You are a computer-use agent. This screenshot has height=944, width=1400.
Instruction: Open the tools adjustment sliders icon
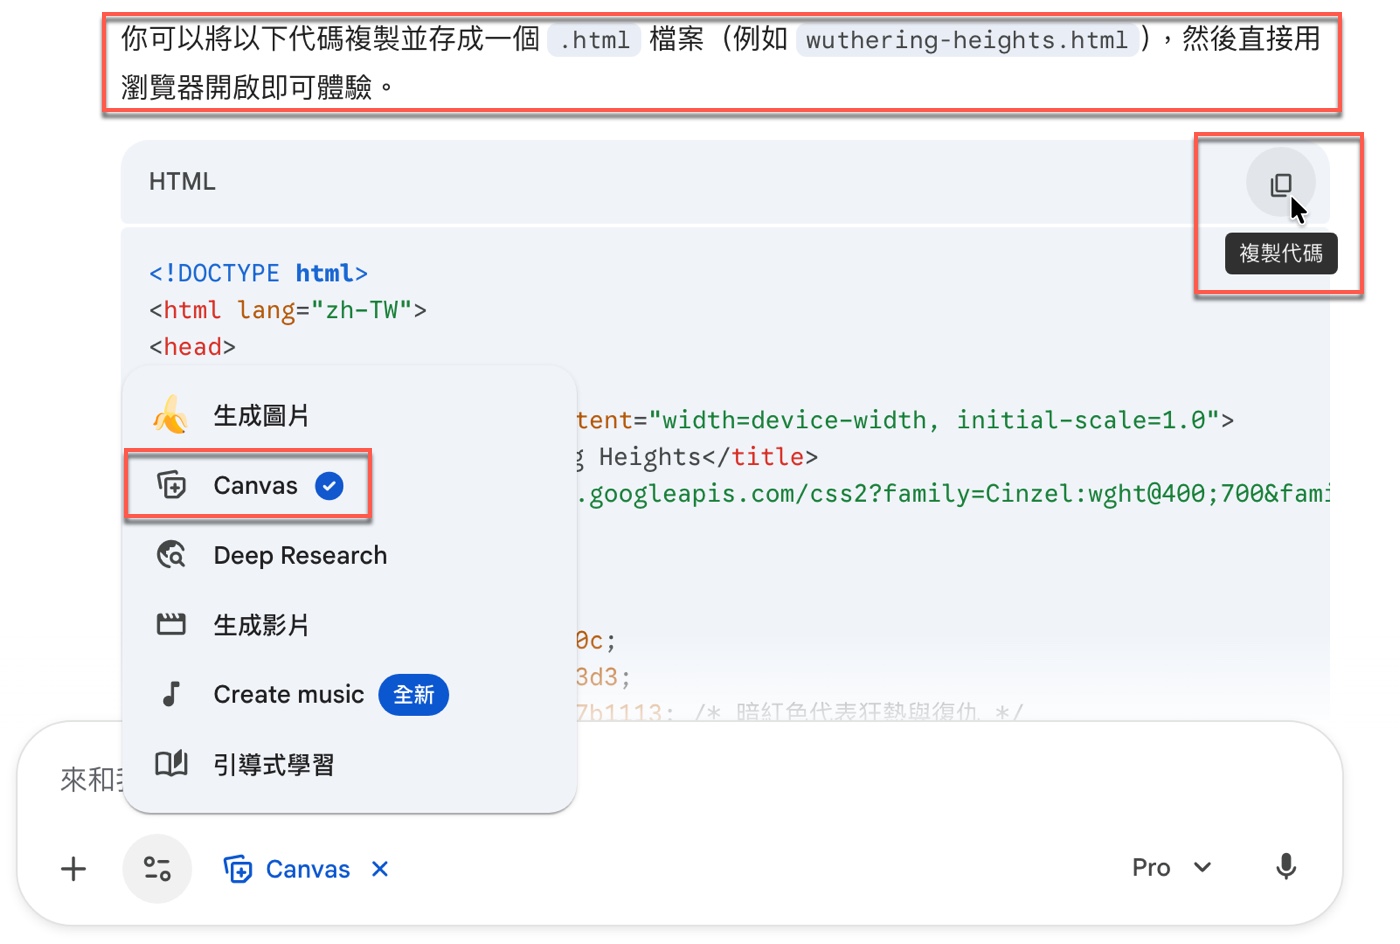[157, 868]
